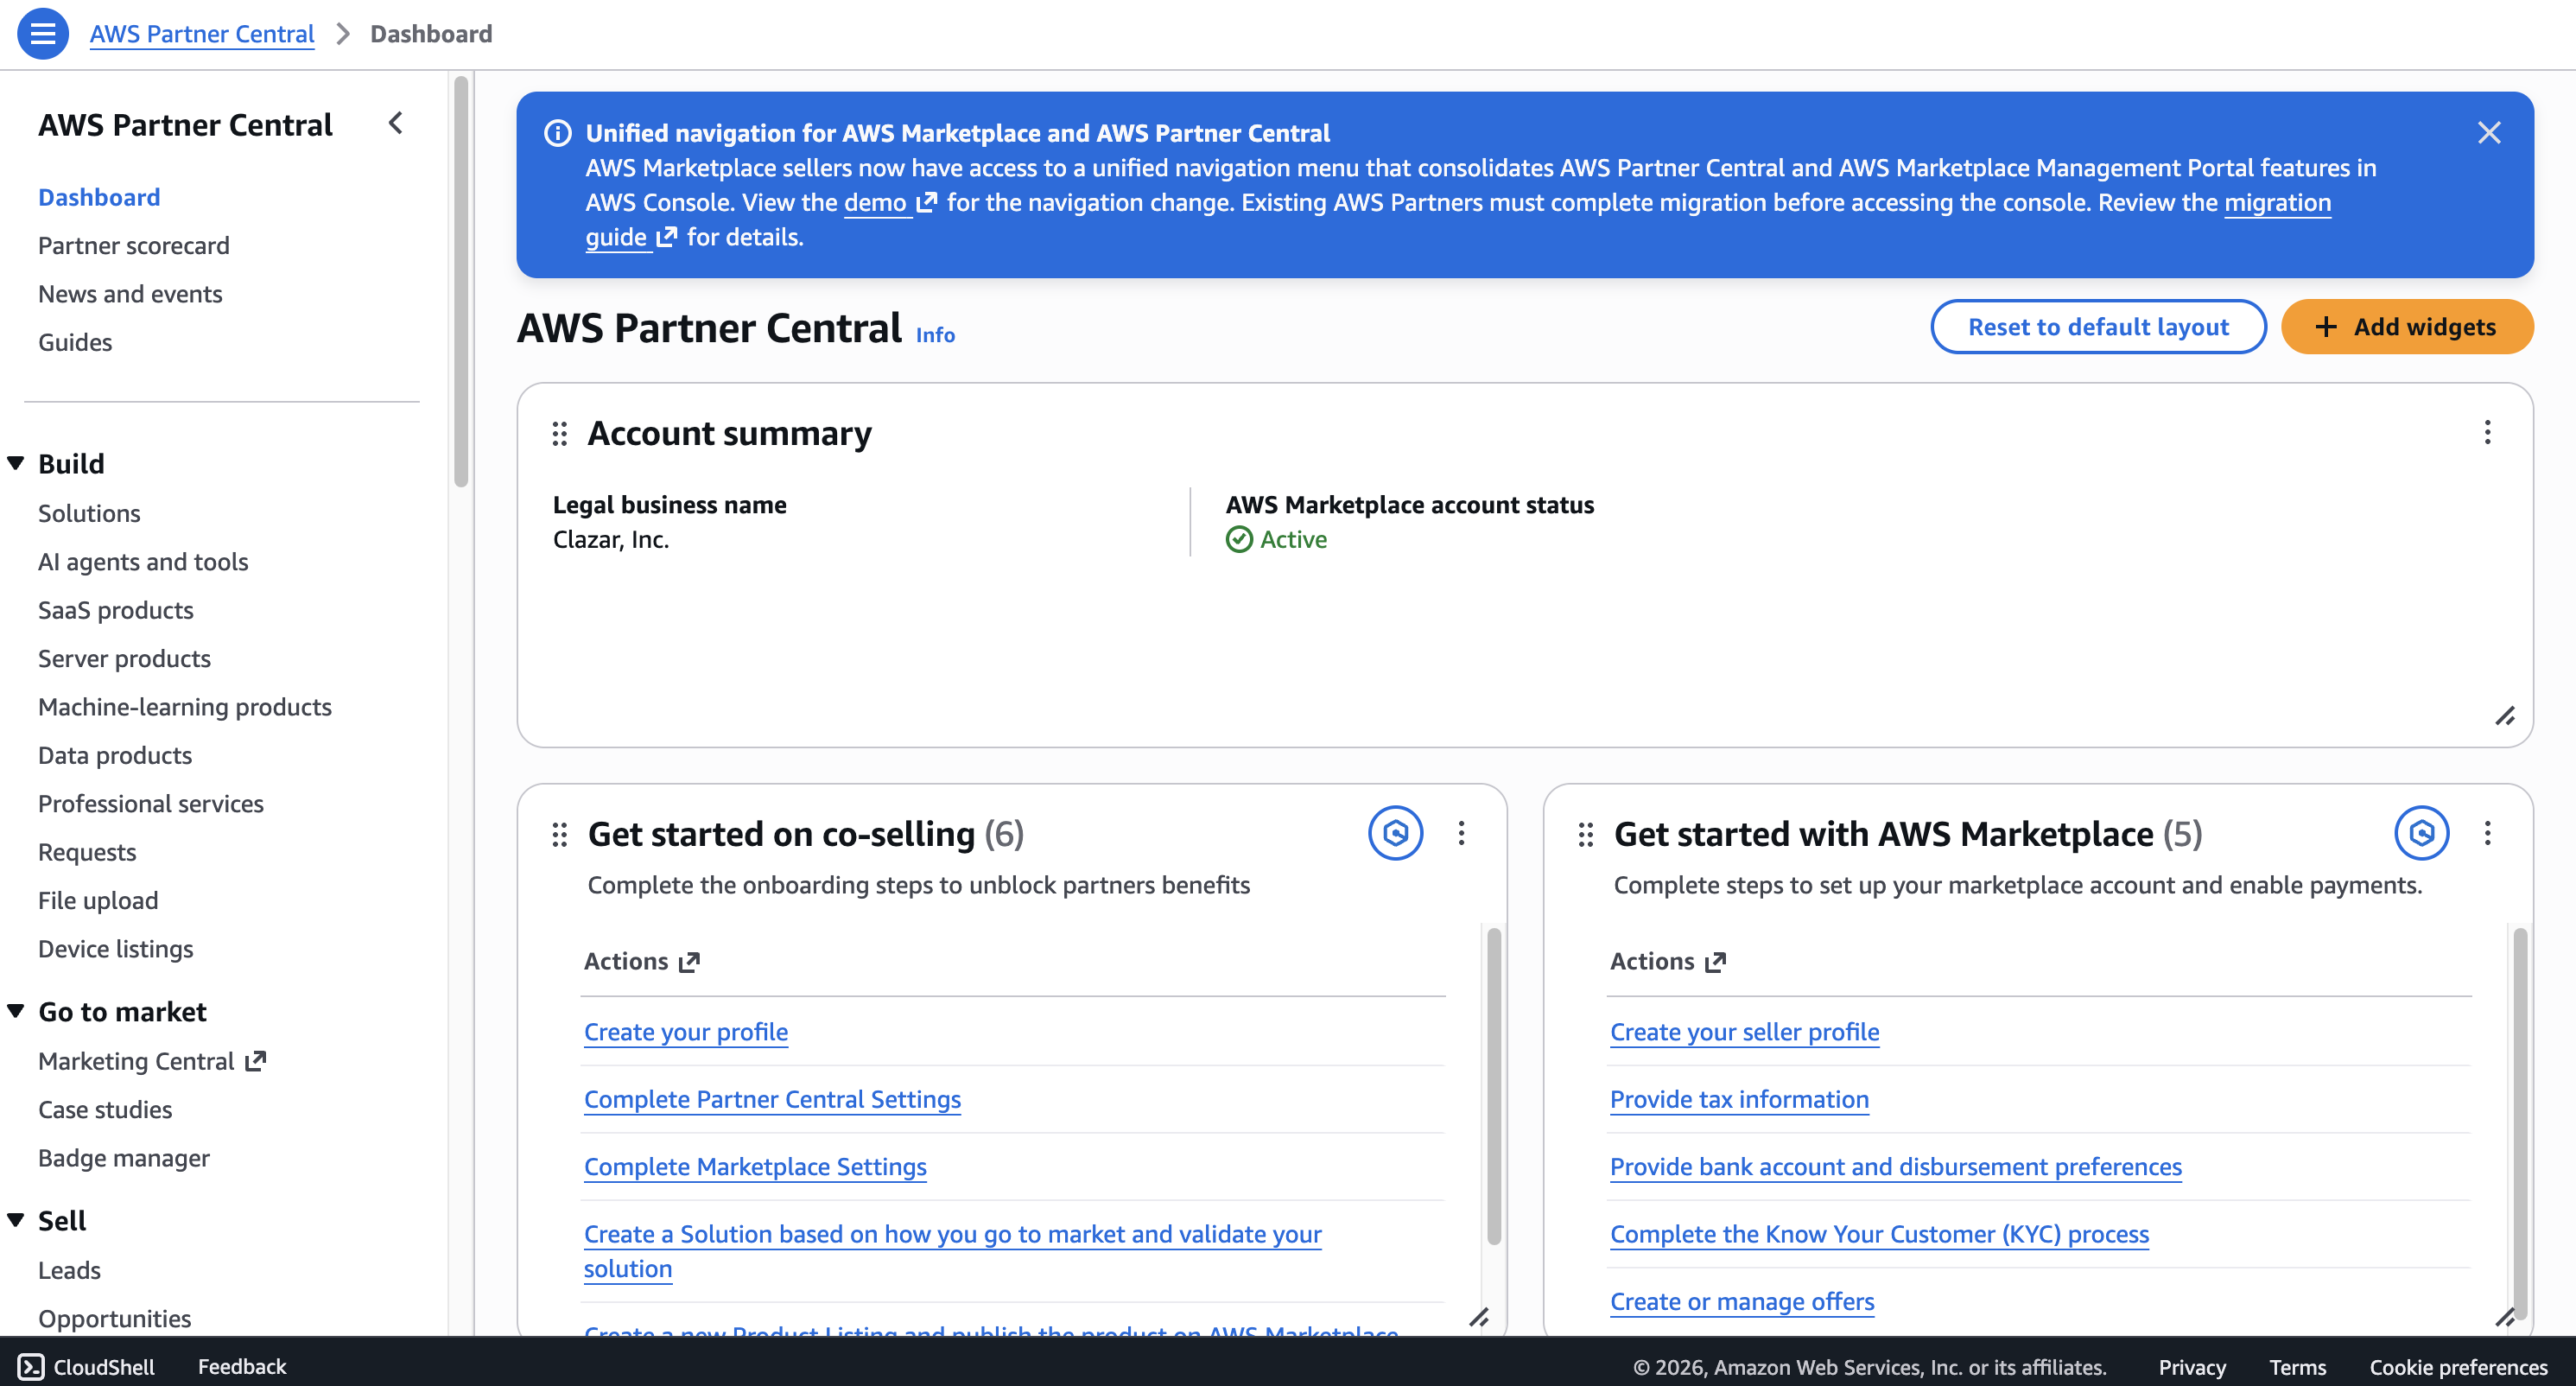Collapse the AWS Partner Central side panel

point(396,123)
